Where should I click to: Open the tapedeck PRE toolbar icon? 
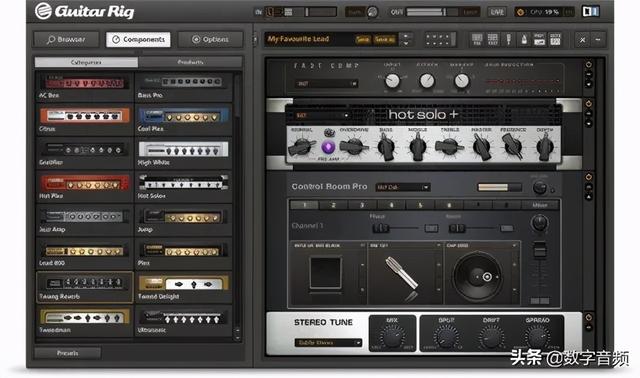[x=477, y=39]
